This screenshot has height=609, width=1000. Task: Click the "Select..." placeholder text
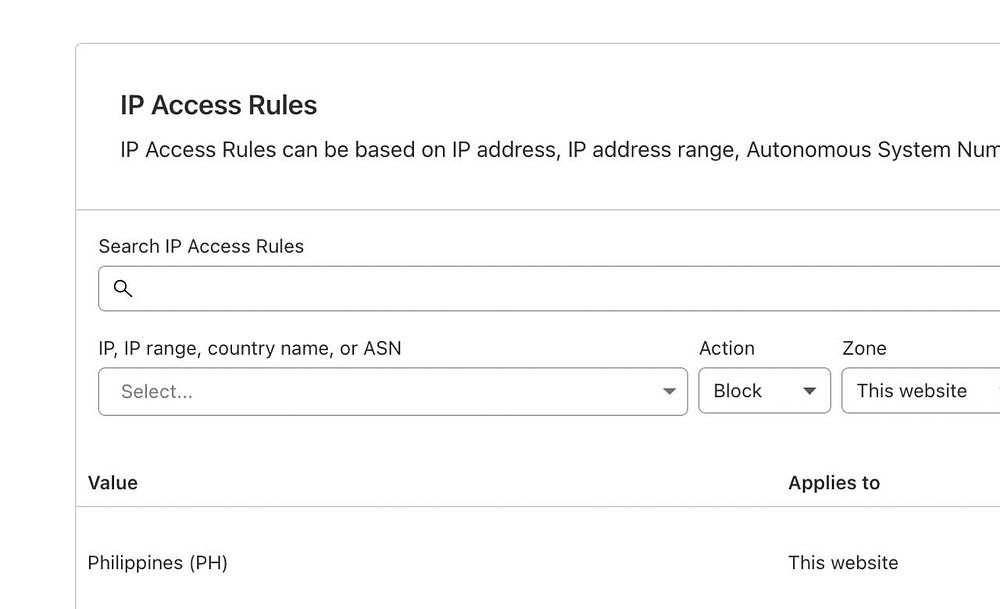157,392
